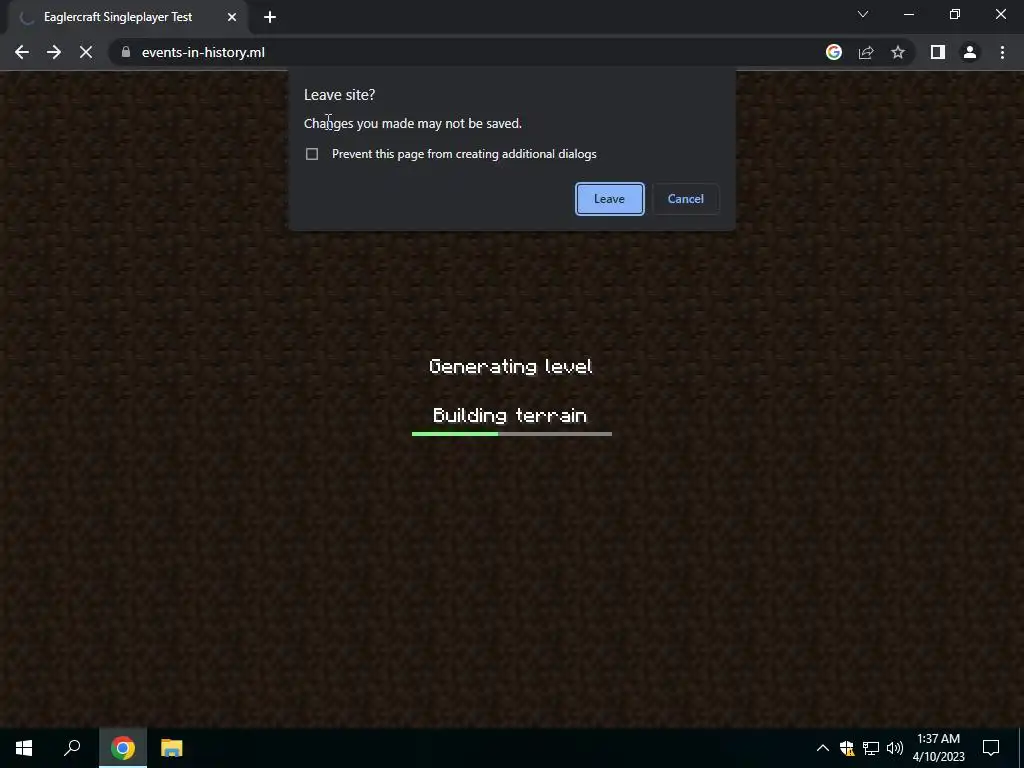Click the Chrome taskbar icon
Viewport: 1024px width, 768px height.
[x=123, y=748]
